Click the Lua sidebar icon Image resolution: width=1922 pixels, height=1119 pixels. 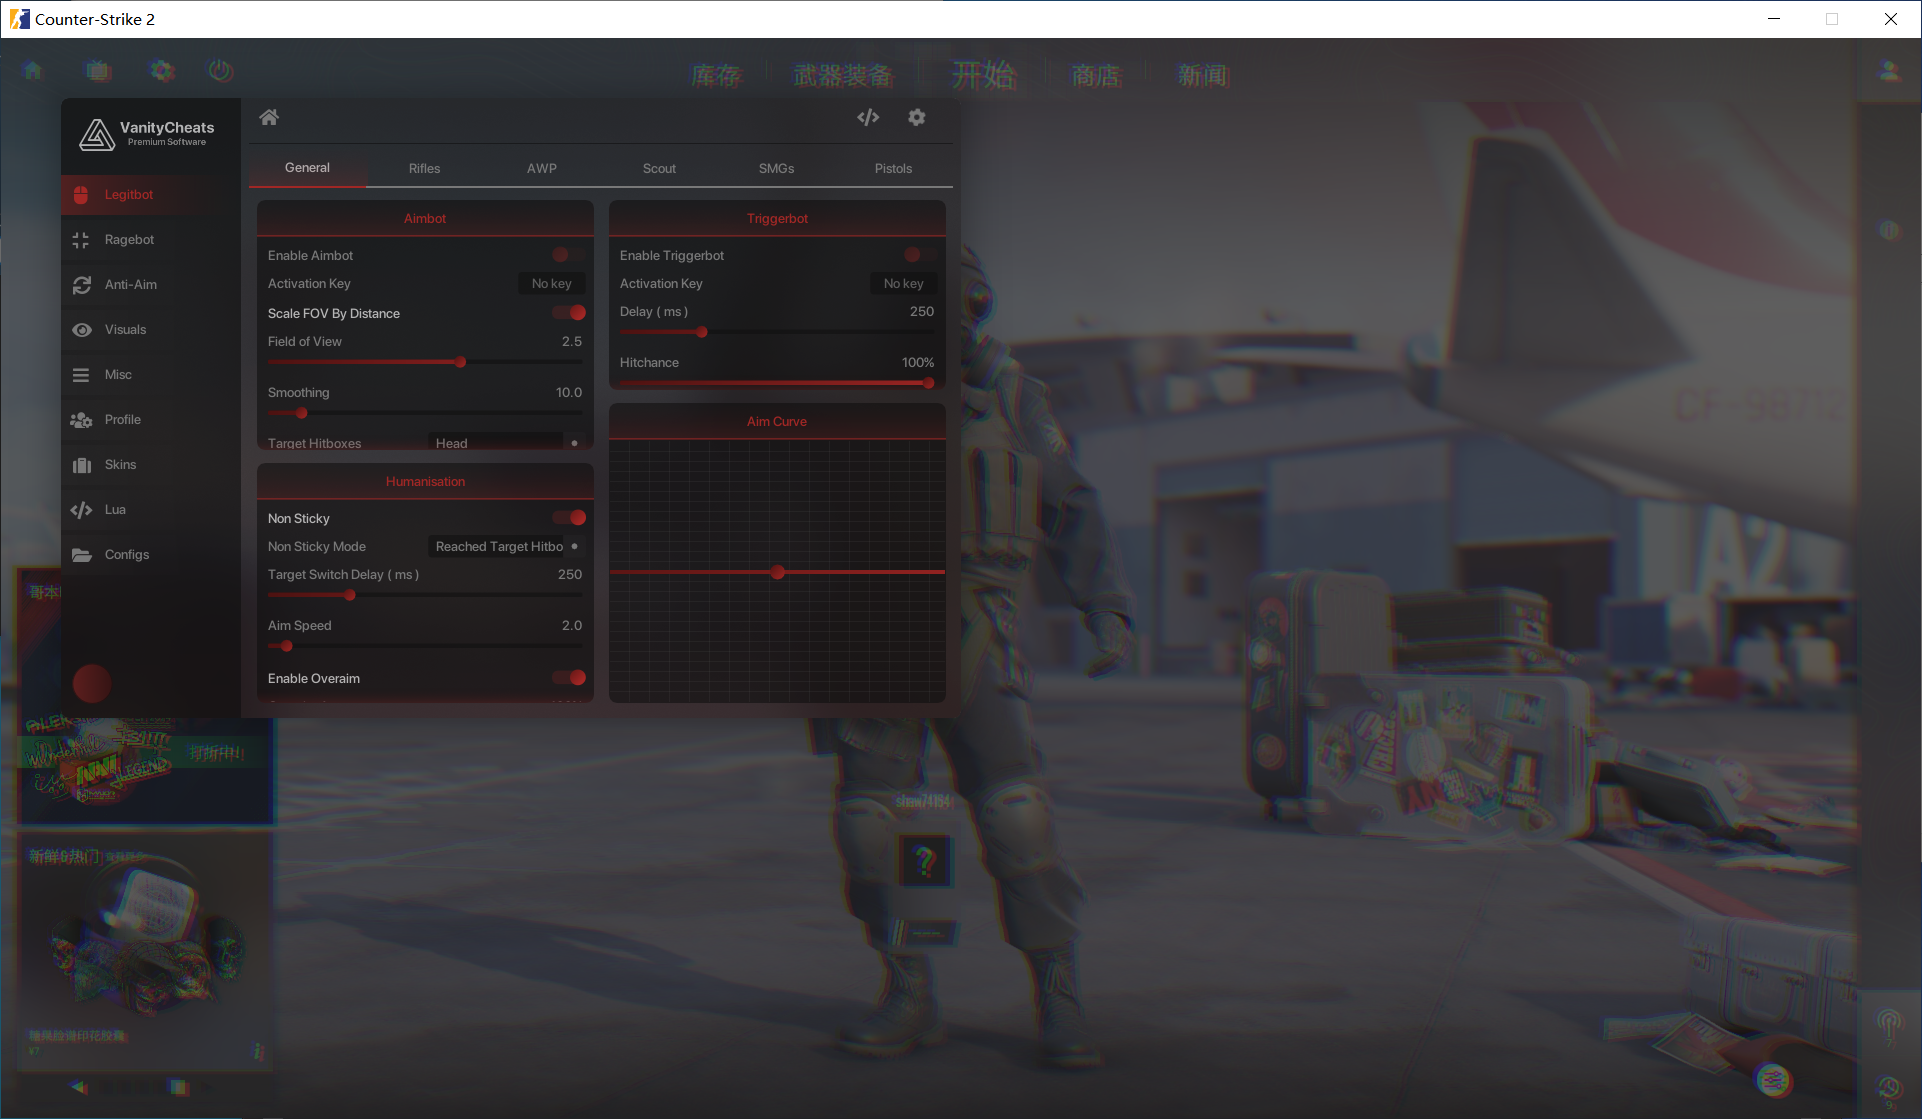point(83,509)
